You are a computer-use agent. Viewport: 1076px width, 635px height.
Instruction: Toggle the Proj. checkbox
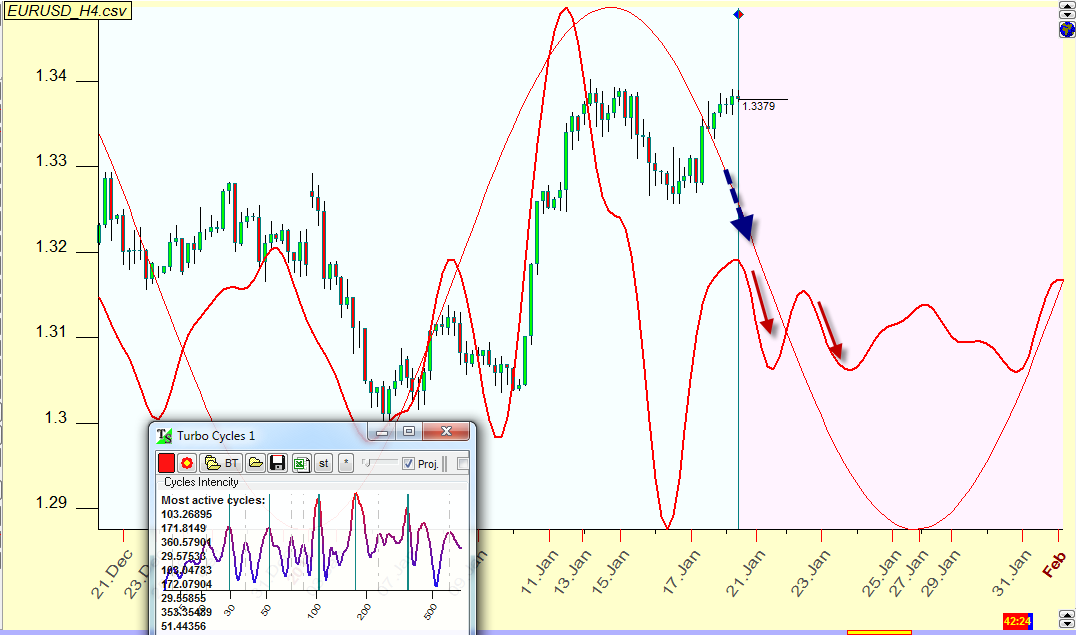coord(408,463)
